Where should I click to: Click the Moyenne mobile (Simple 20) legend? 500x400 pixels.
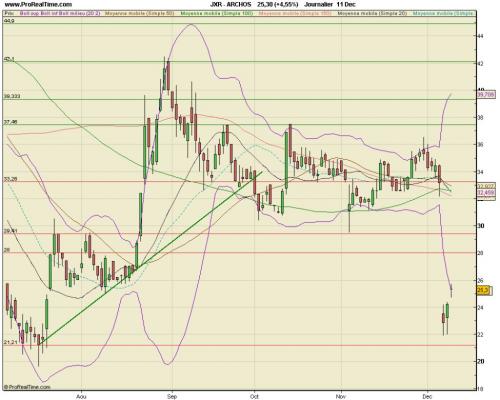pyautogui.click(x=372, y=14)
